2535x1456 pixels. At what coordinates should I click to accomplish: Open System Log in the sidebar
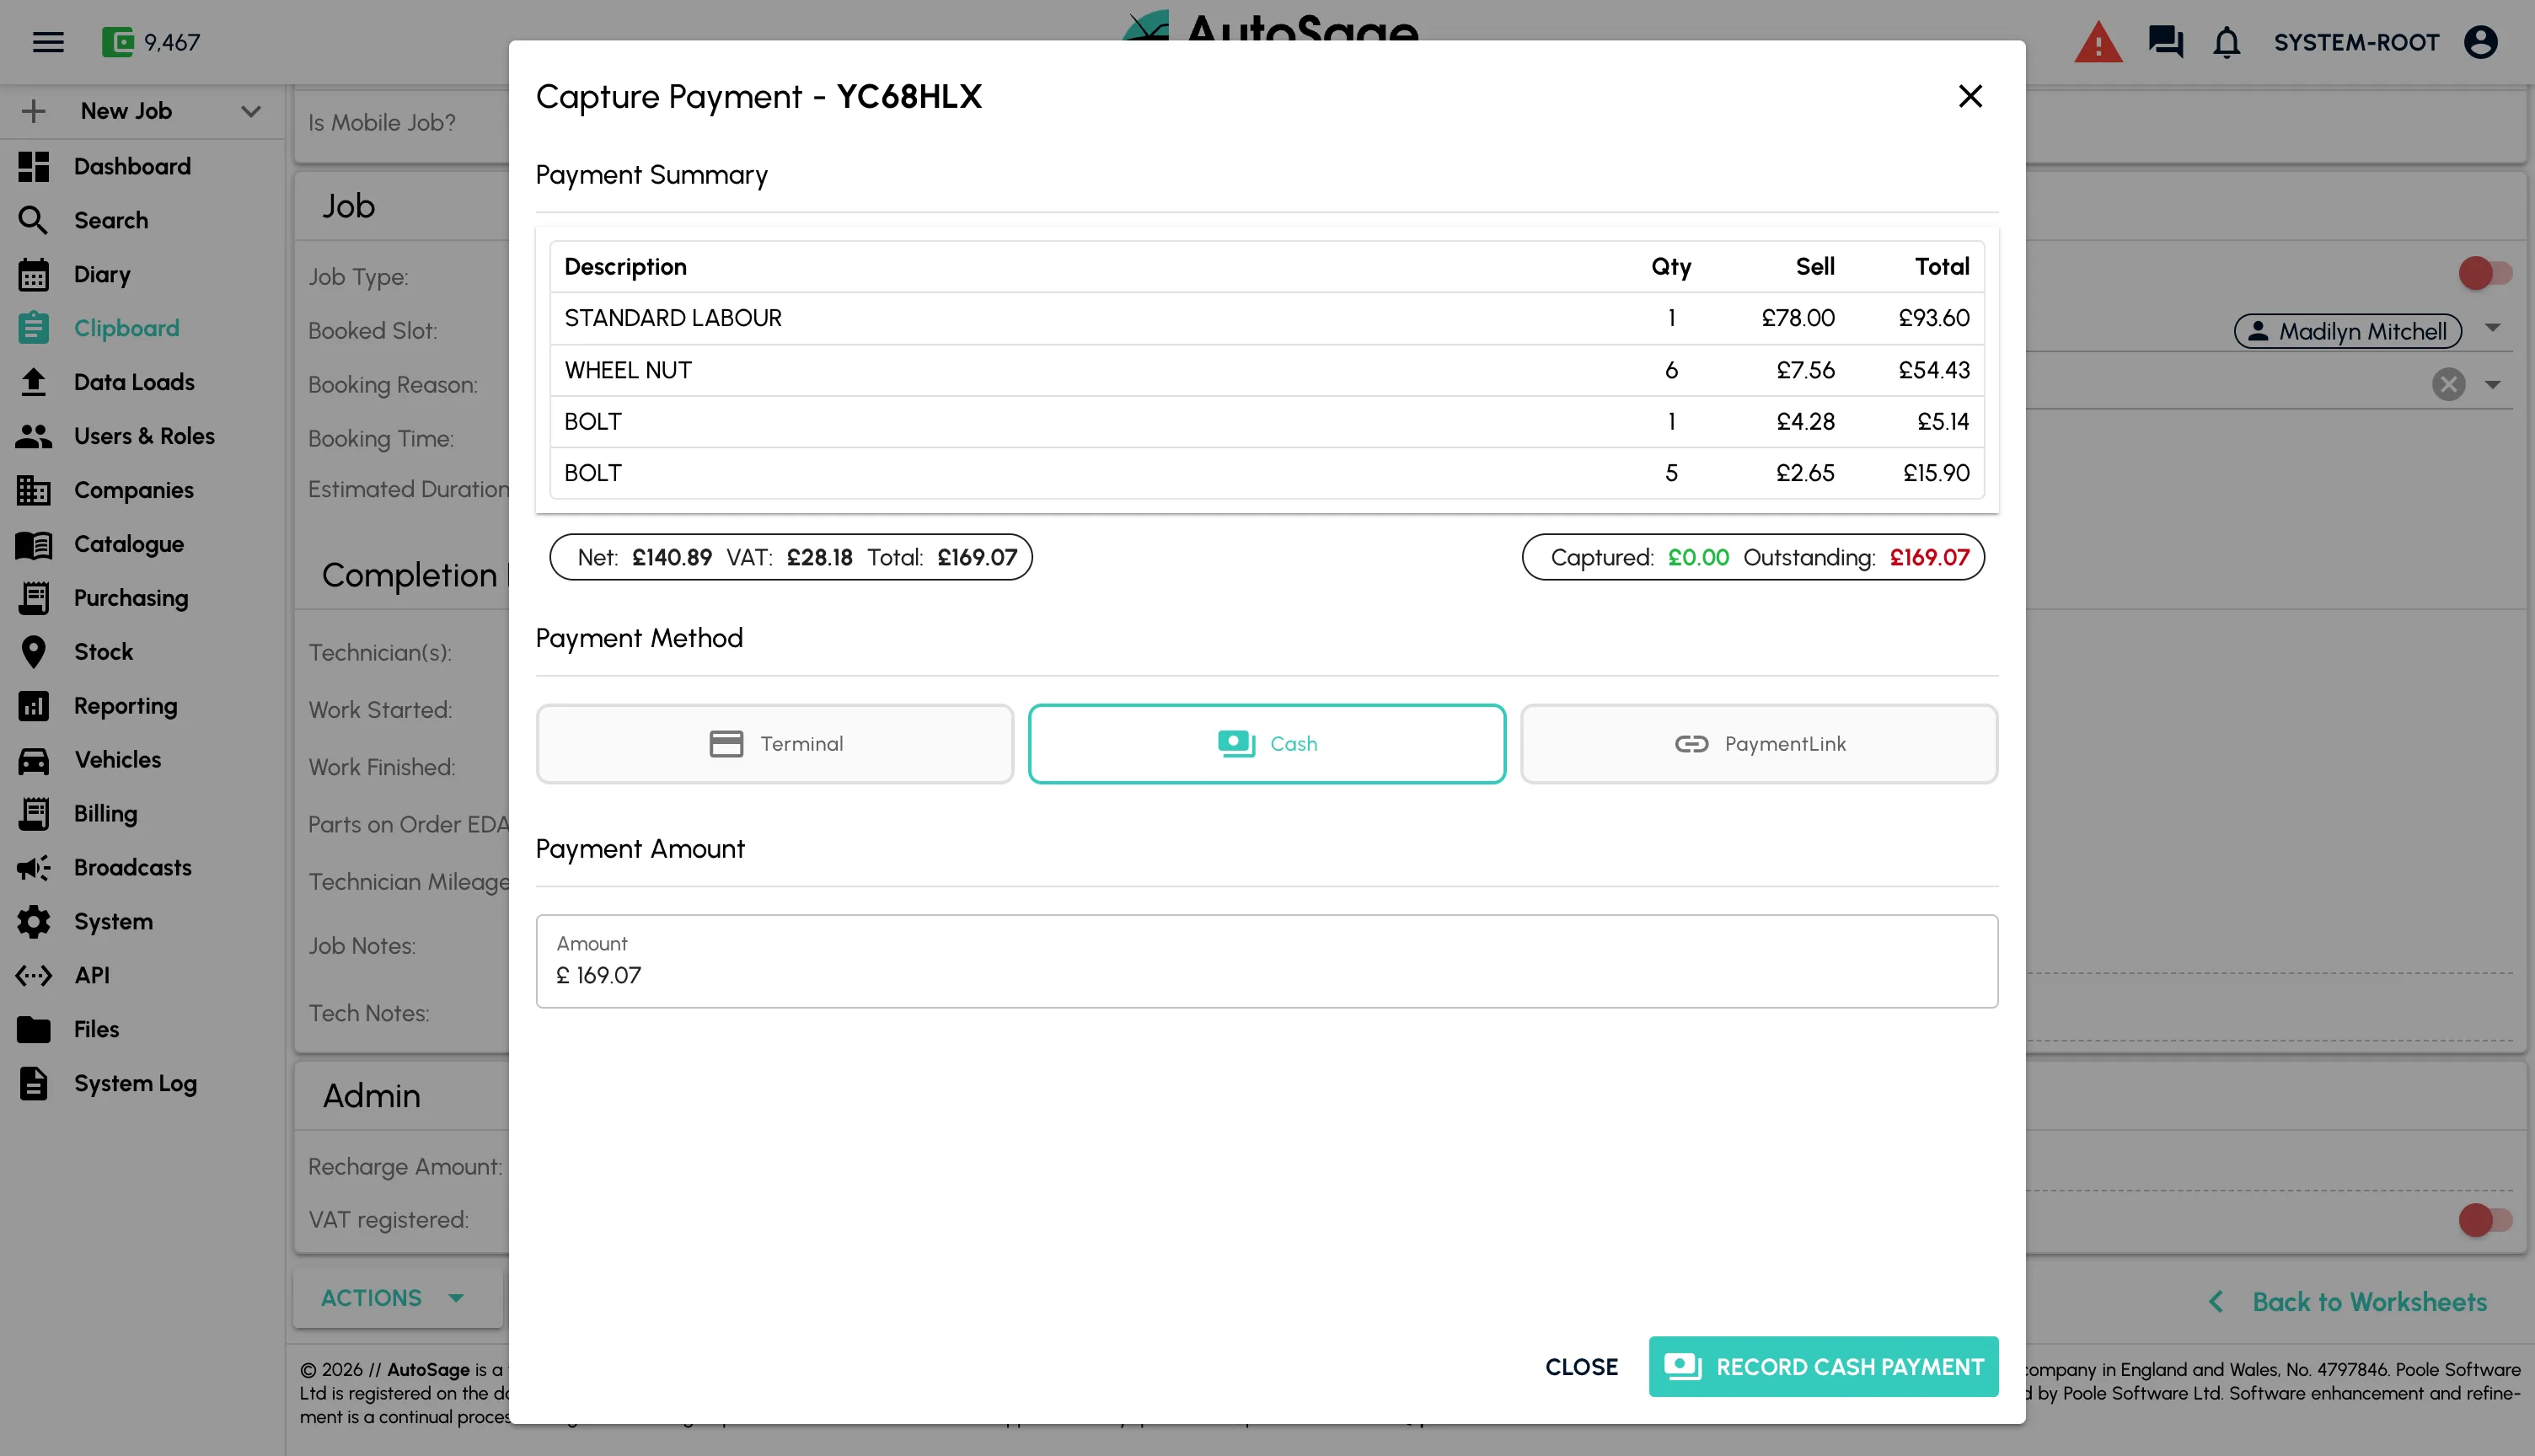click(x=135, y=1084)
